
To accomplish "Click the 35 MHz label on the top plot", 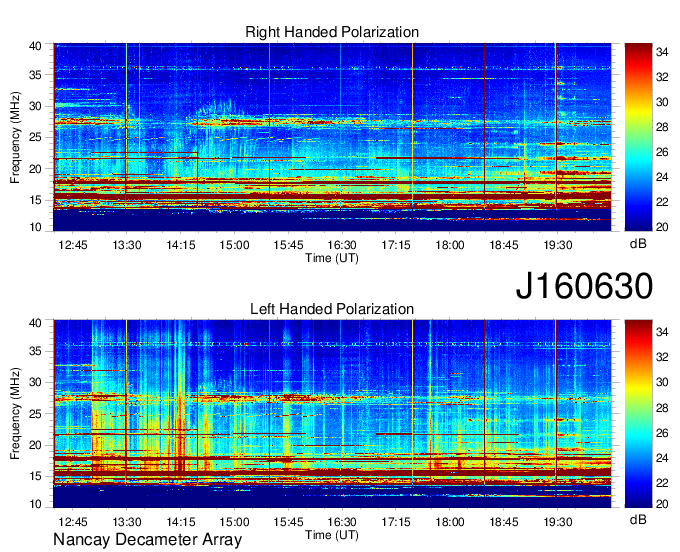I will point(36,75).
